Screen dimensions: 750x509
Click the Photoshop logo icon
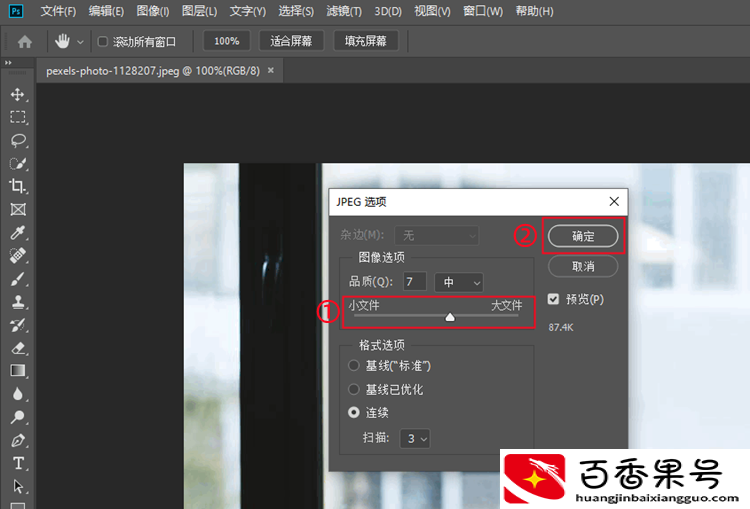pos(16,11)
